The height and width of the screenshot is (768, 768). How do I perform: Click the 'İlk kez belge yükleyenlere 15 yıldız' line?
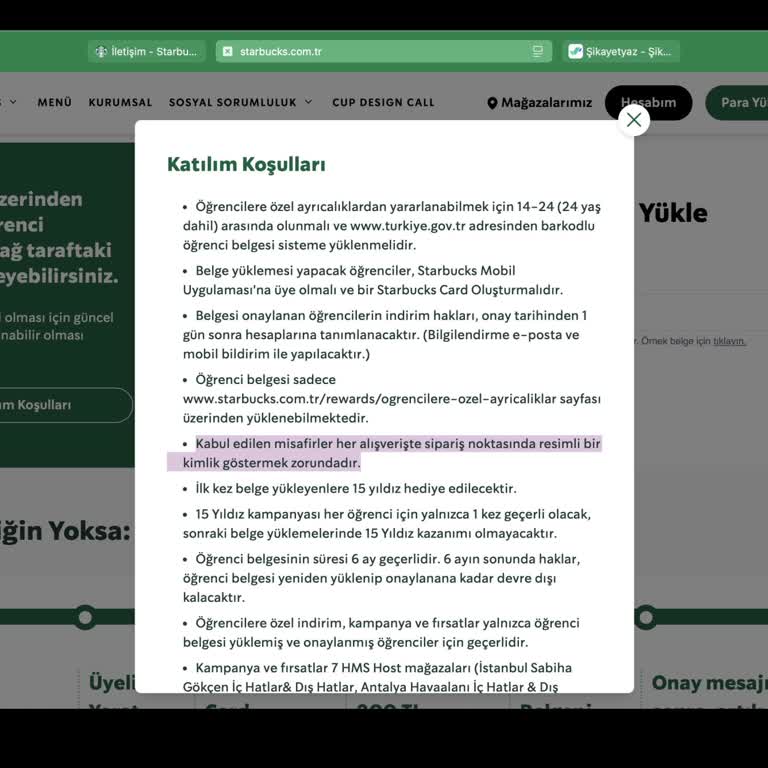356,488
